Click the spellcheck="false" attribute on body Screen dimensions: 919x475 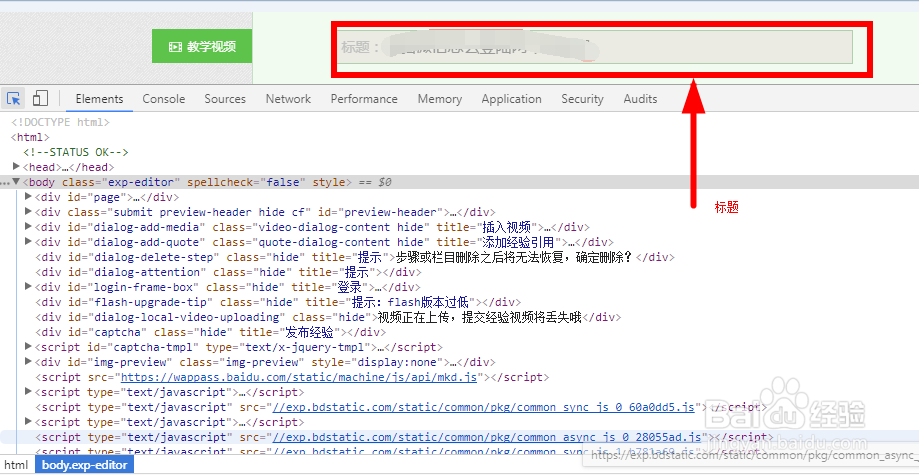(x=248, y=182)
